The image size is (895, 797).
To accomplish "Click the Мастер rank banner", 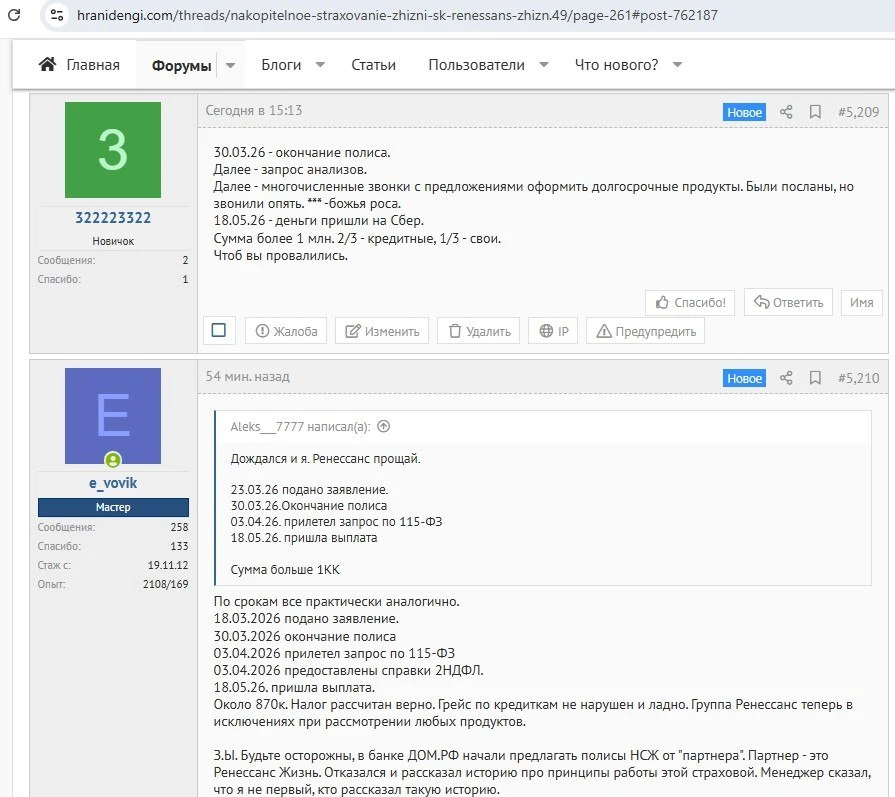I will pyautogui.click(x=113, y=507).
